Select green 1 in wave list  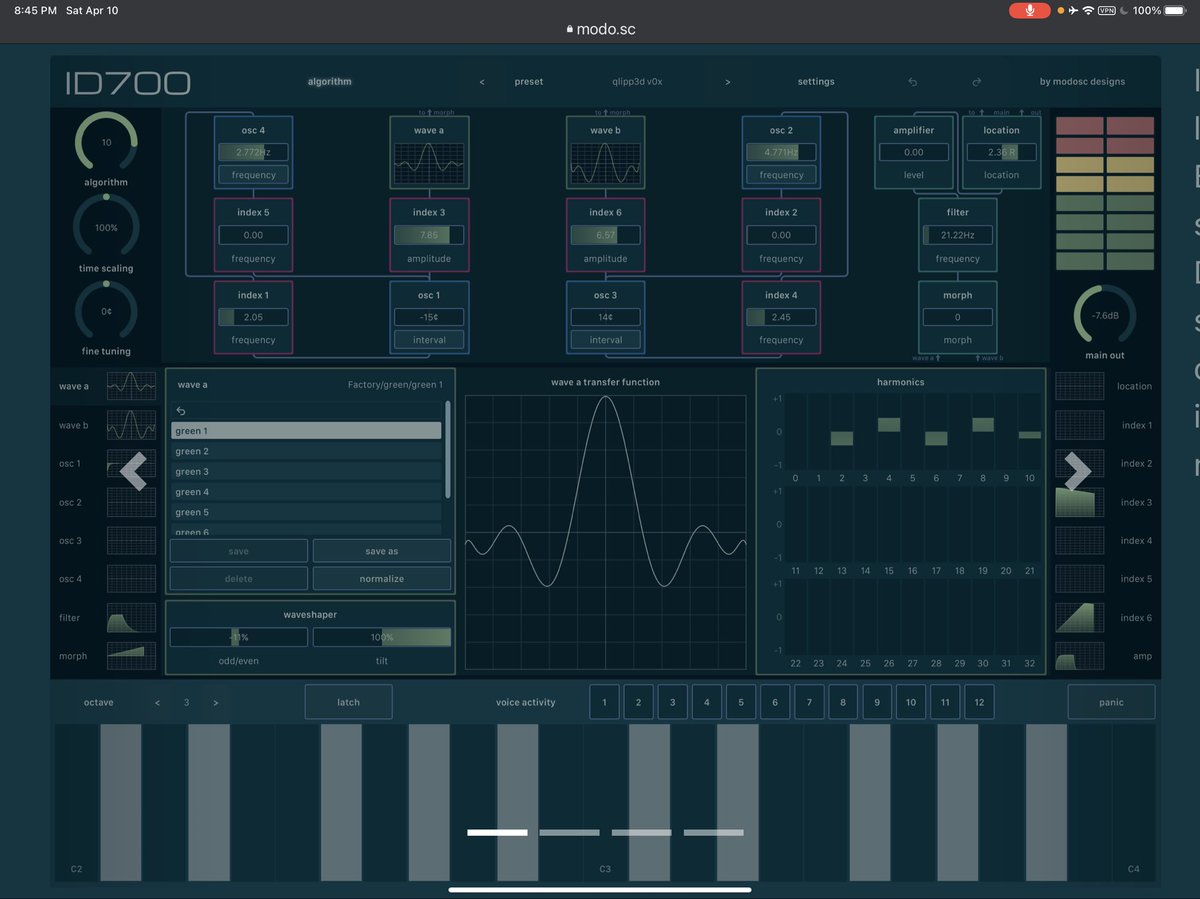click(x=306, y=431)
